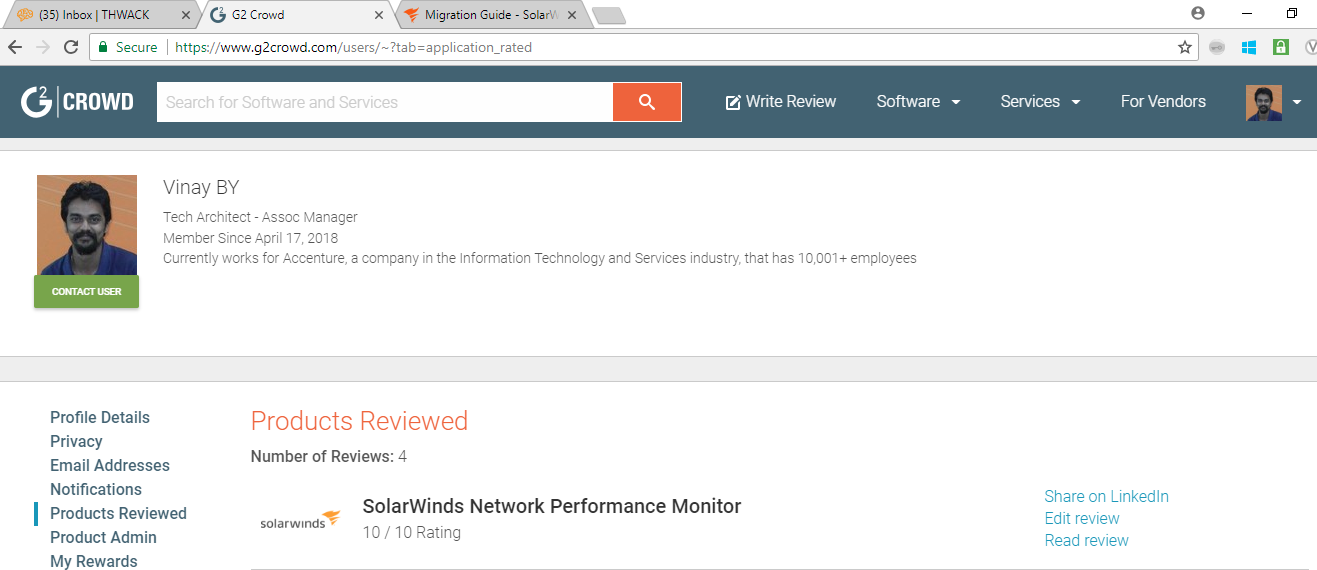Click Write Review in the header
1317x570 pixels.
pyautogui.click(x=781, y=102)
